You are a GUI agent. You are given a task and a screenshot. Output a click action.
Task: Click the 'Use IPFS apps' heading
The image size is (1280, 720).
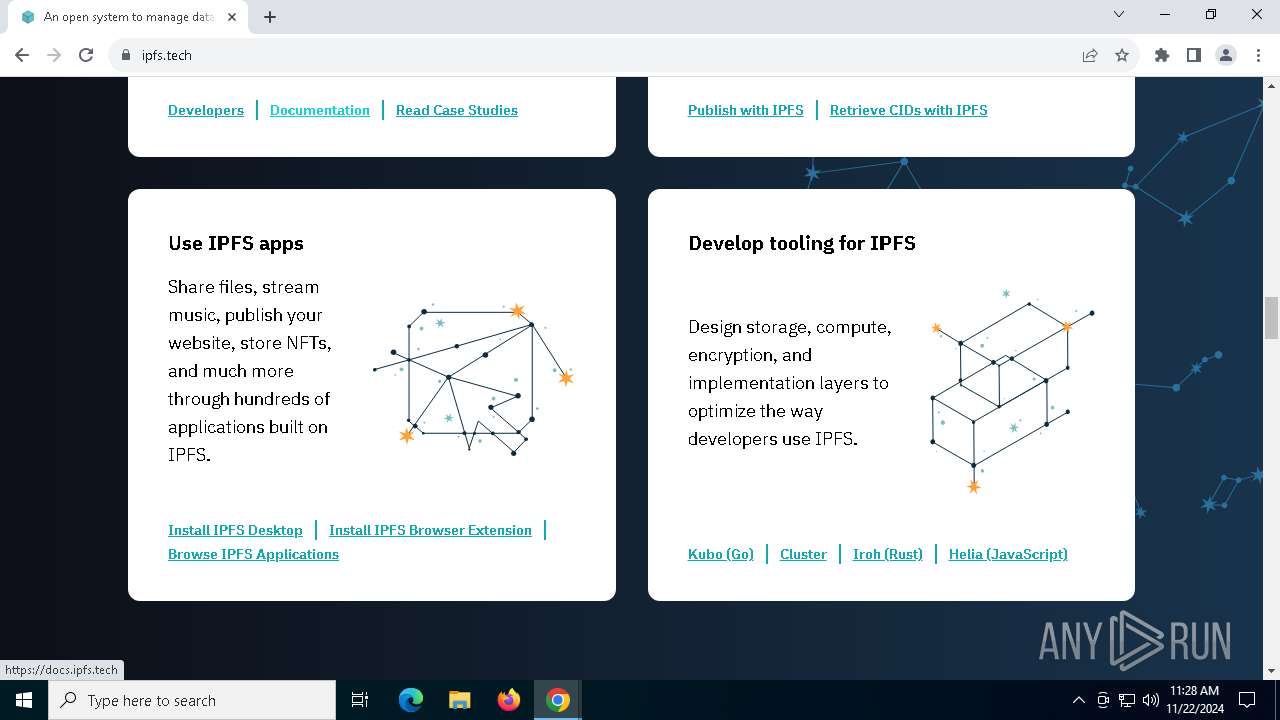click(x=236, y=243)
